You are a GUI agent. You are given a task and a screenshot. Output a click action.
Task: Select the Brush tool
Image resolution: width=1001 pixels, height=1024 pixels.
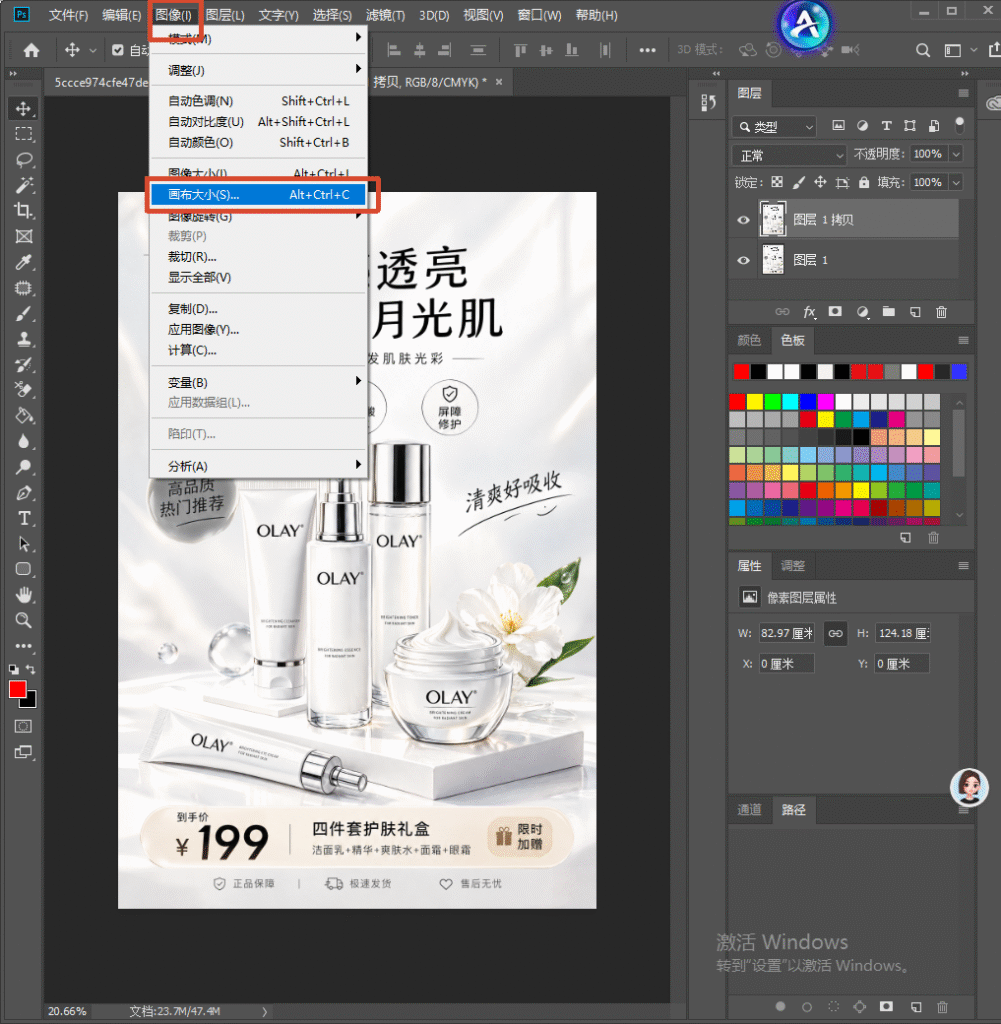point(24,313)
